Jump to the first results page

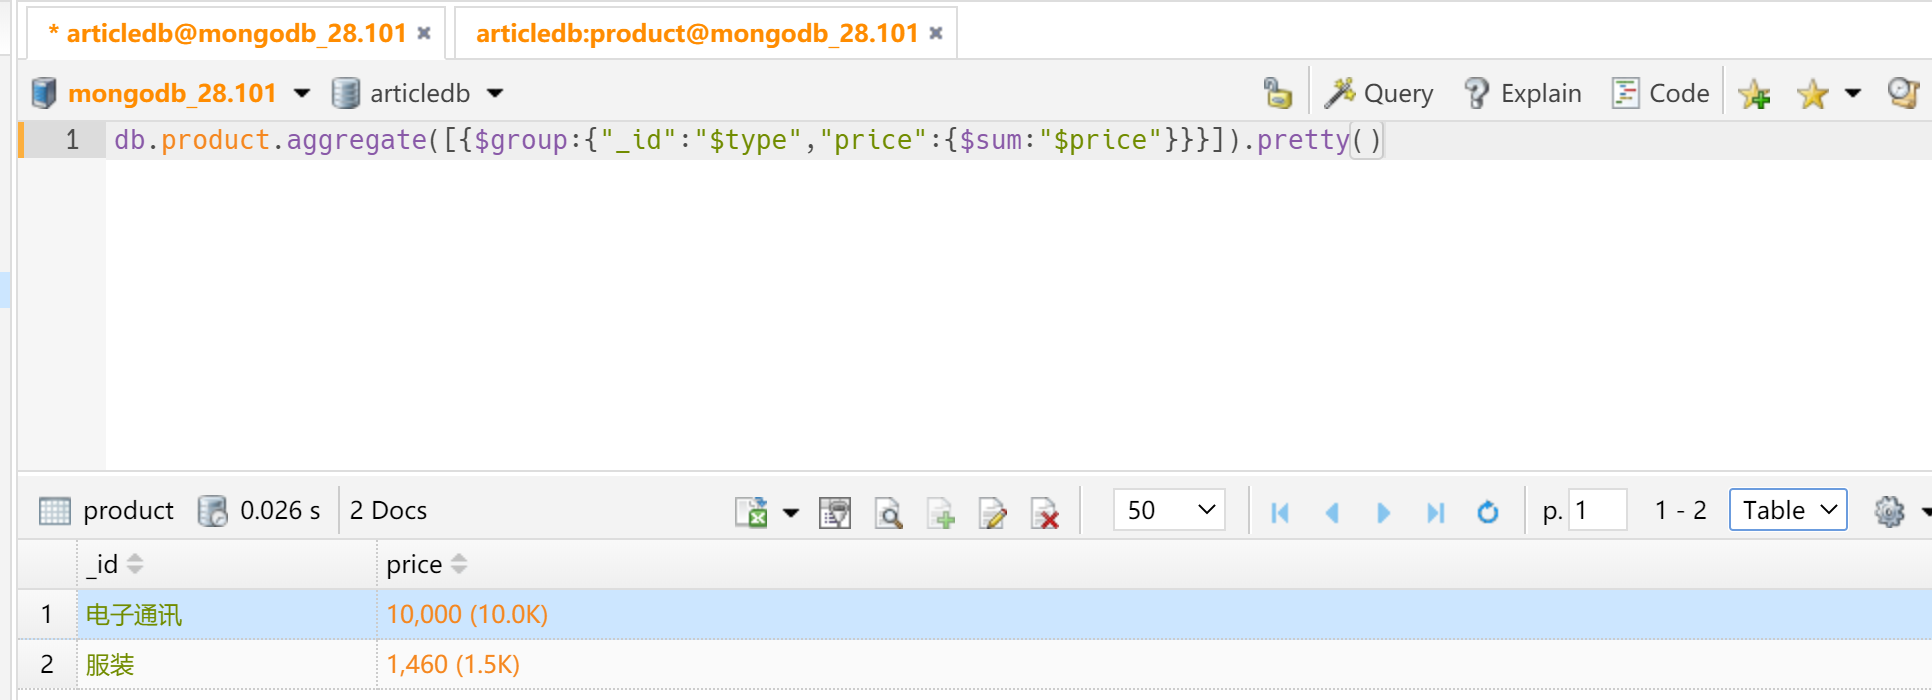coord(1280,512)
